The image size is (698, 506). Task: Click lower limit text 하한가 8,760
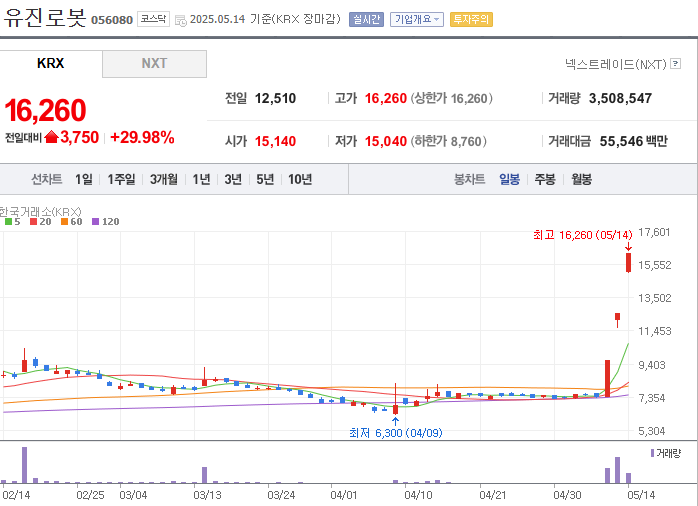448,142
